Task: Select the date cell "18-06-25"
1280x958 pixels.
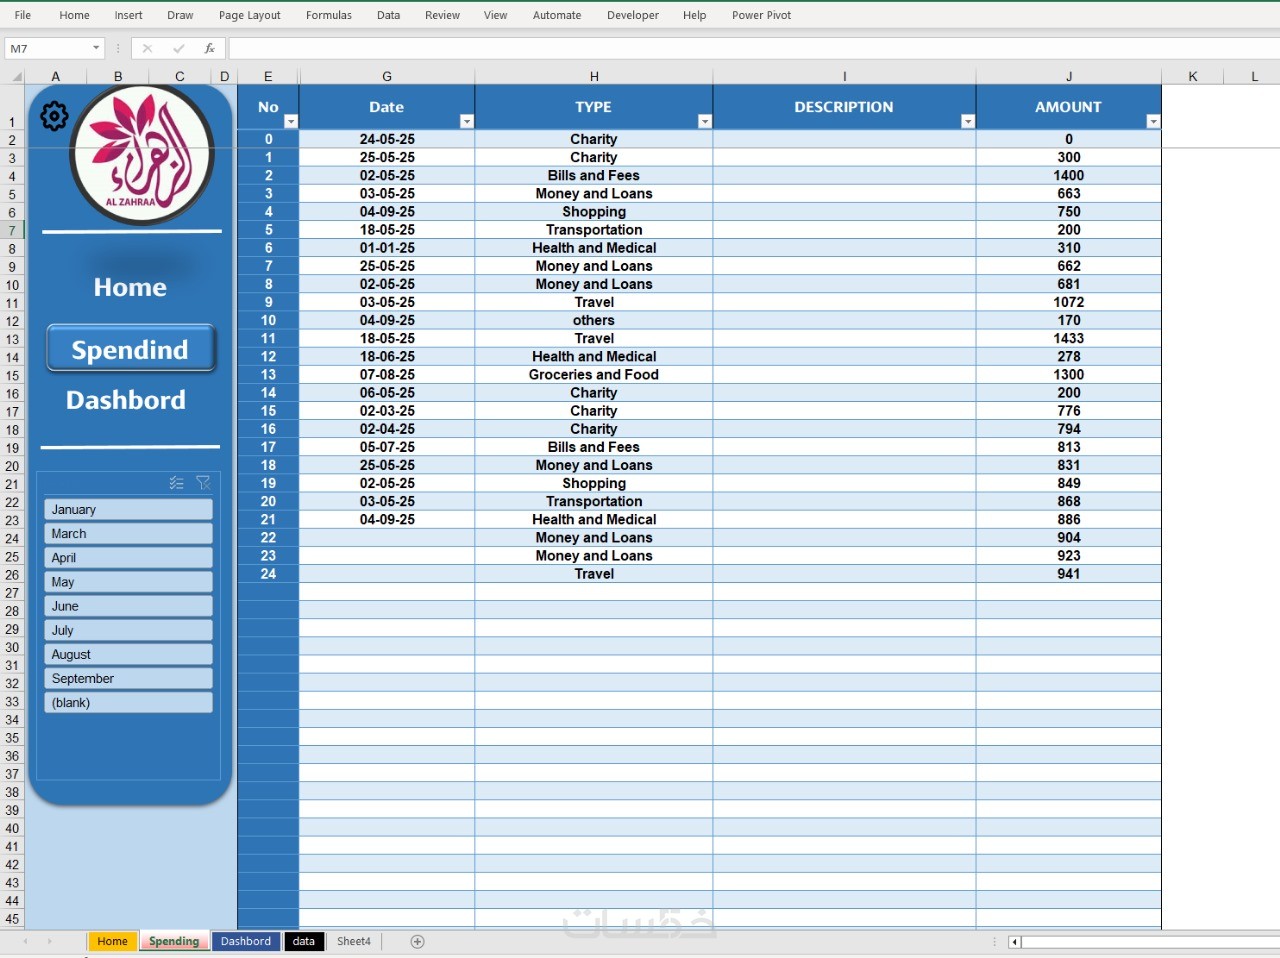Action: pyautogui.click(x=387, y=357)
